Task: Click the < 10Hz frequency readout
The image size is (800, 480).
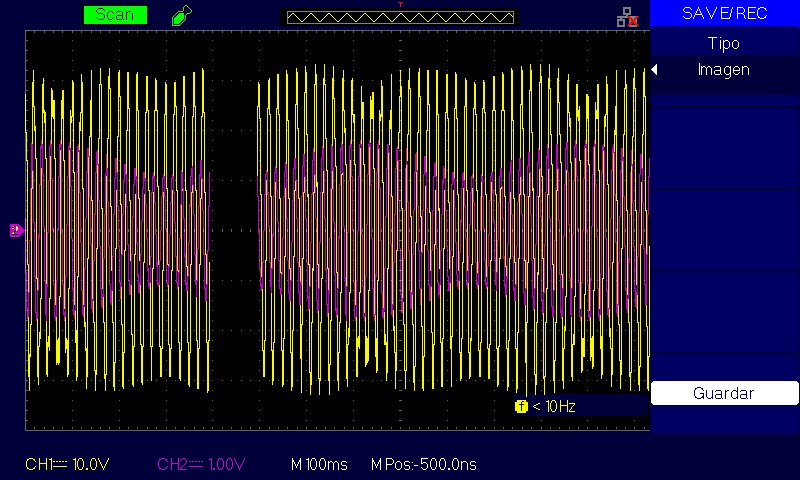Action: (554, 407)
